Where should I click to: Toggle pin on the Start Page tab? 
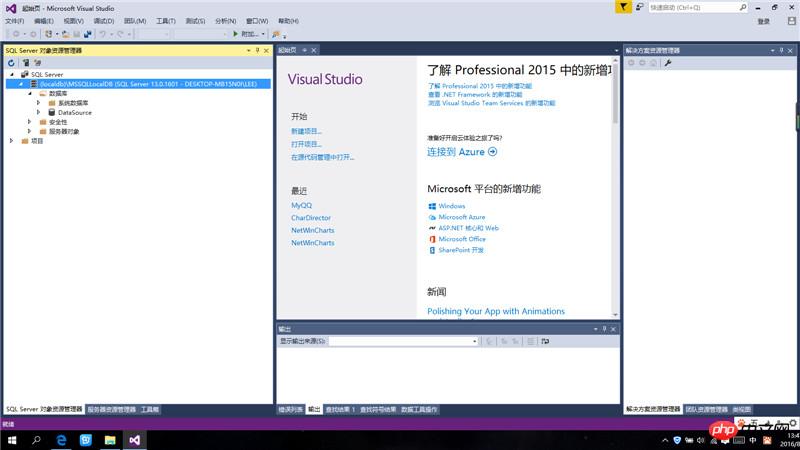pos(305,50)
